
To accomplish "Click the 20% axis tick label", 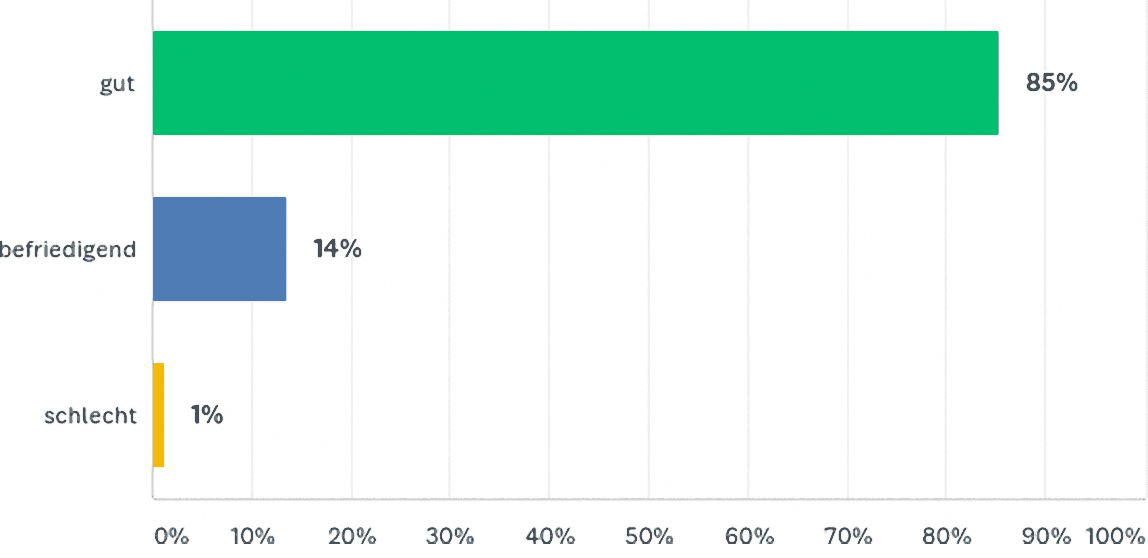I will pyautogui.click(x=352, y=537).
